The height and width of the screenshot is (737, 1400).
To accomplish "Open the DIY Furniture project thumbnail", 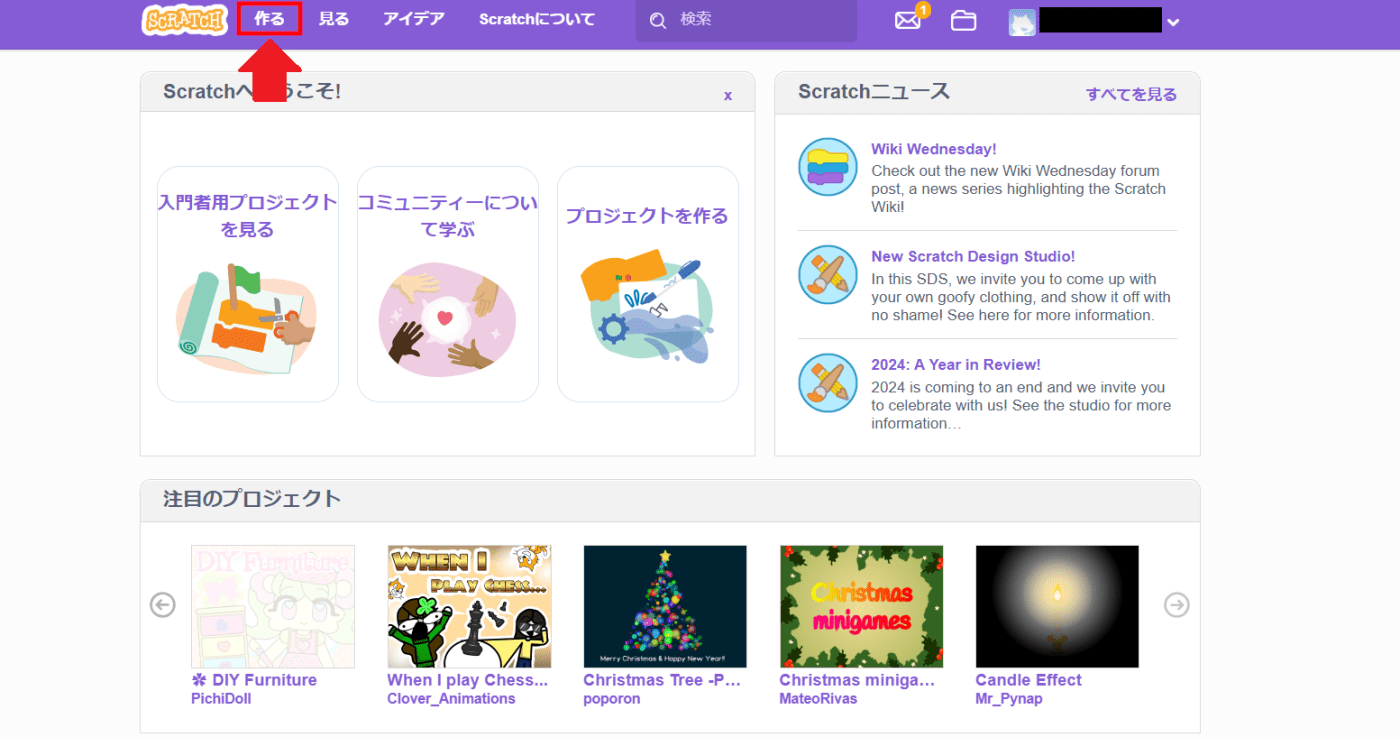I will 273,606.
